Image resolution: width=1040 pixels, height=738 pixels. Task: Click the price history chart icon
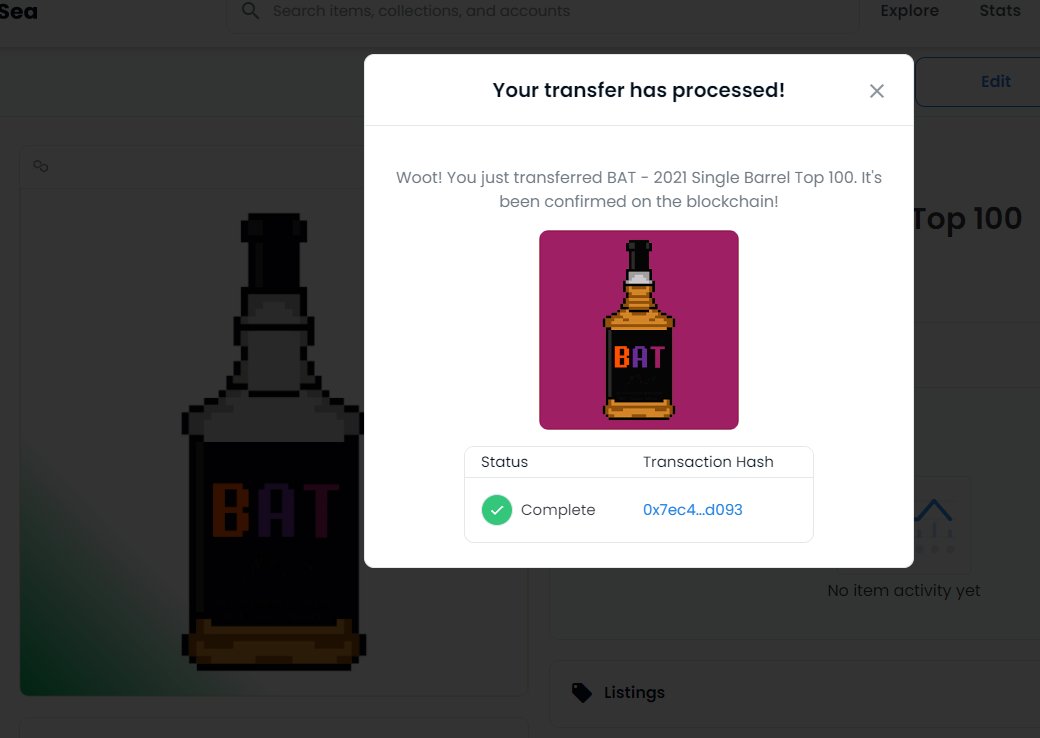click(x=934, y=525)
